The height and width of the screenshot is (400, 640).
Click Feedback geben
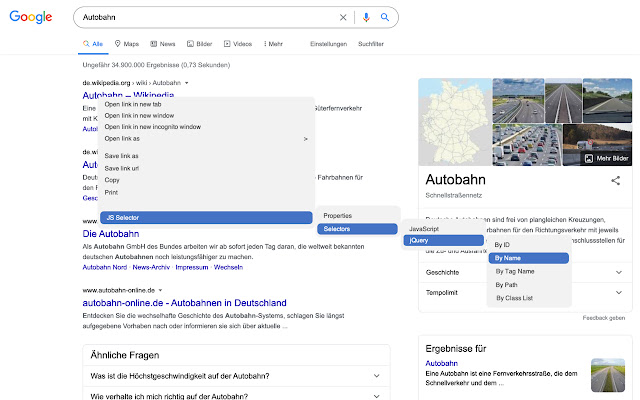(x=604, y=318)
